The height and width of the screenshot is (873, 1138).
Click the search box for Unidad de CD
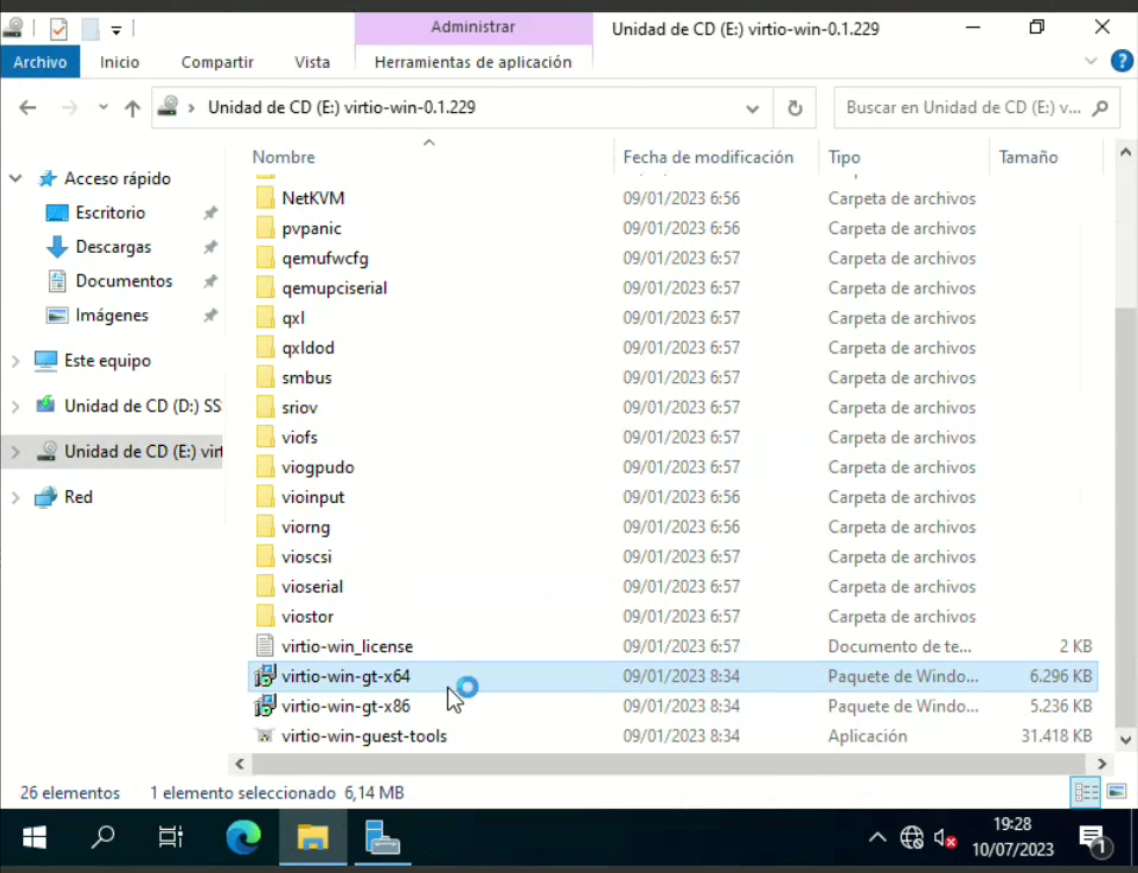coord(964,108)
